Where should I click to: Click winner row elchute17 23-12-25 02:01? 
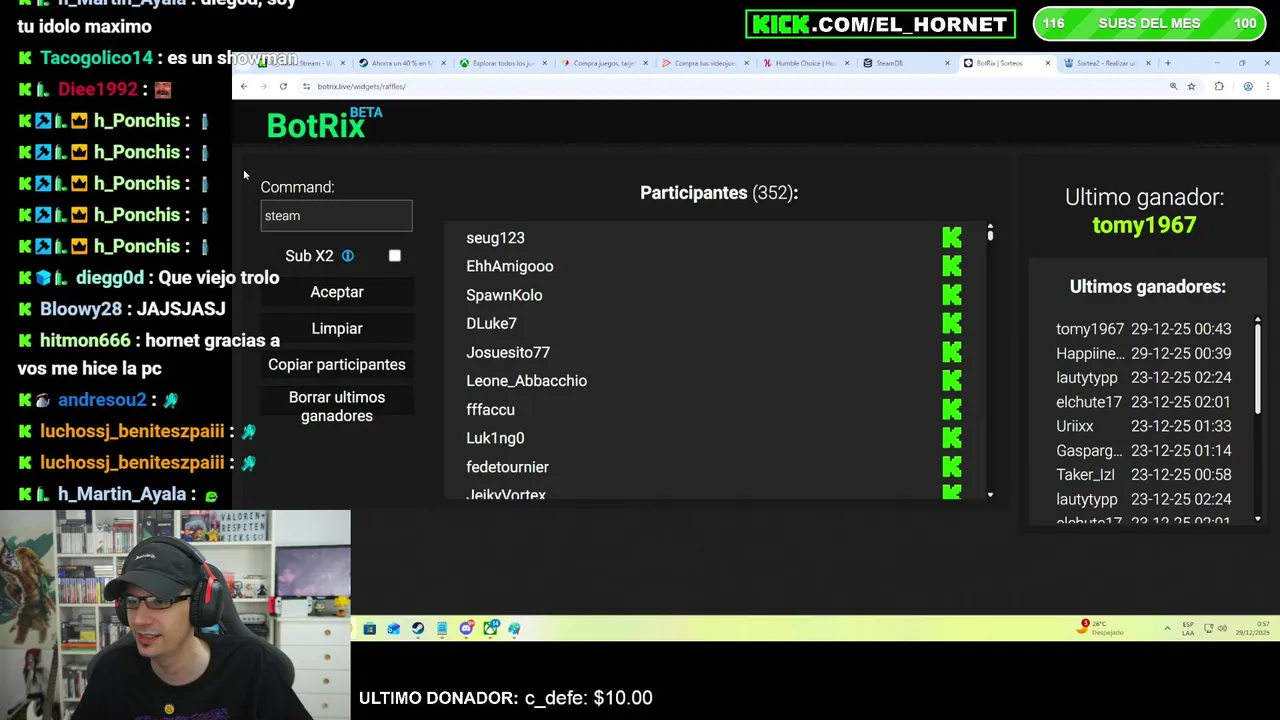pos(1144,402)
